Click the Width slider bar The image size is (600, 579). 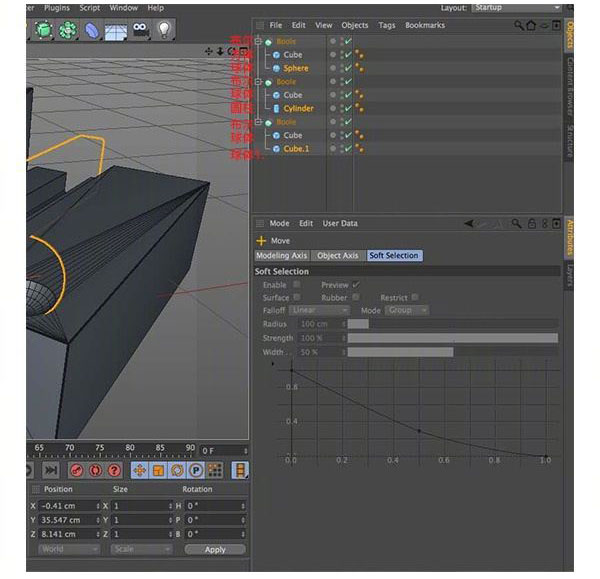(453, 352)
